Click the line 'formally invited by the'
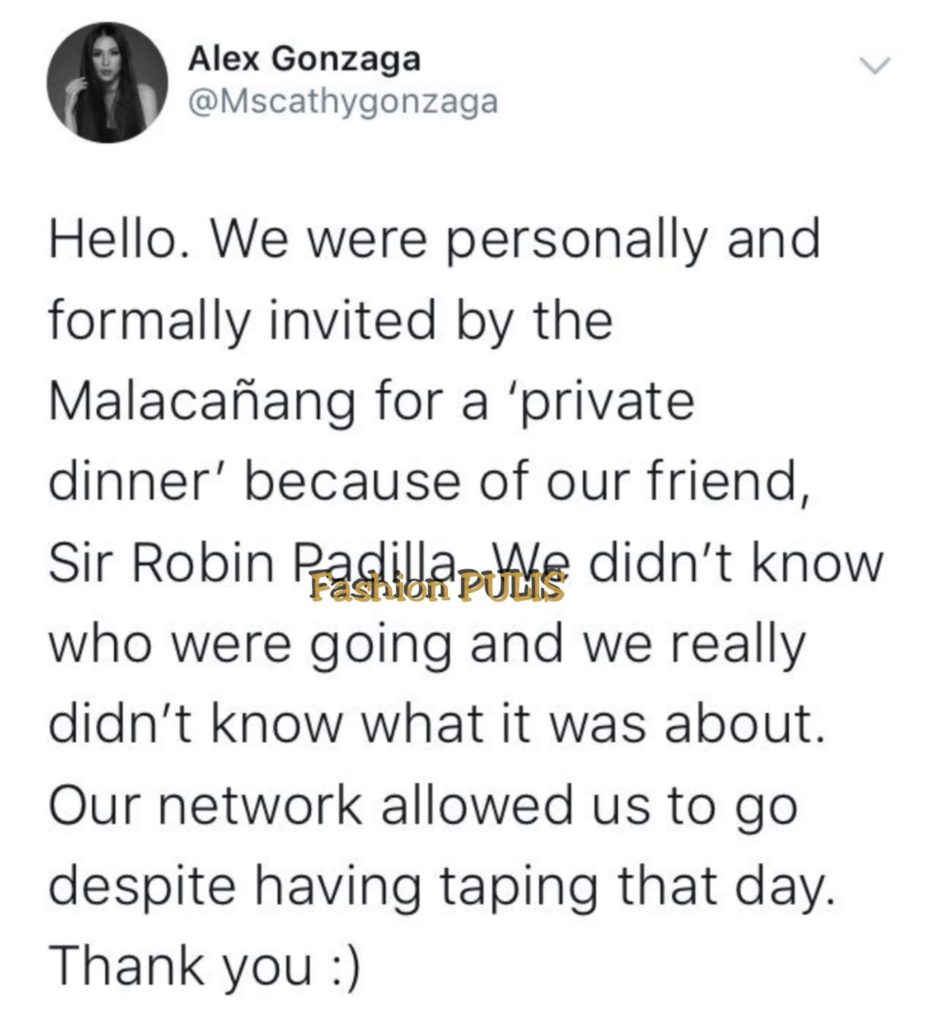The image size is (935, 1024). [331, 321]
